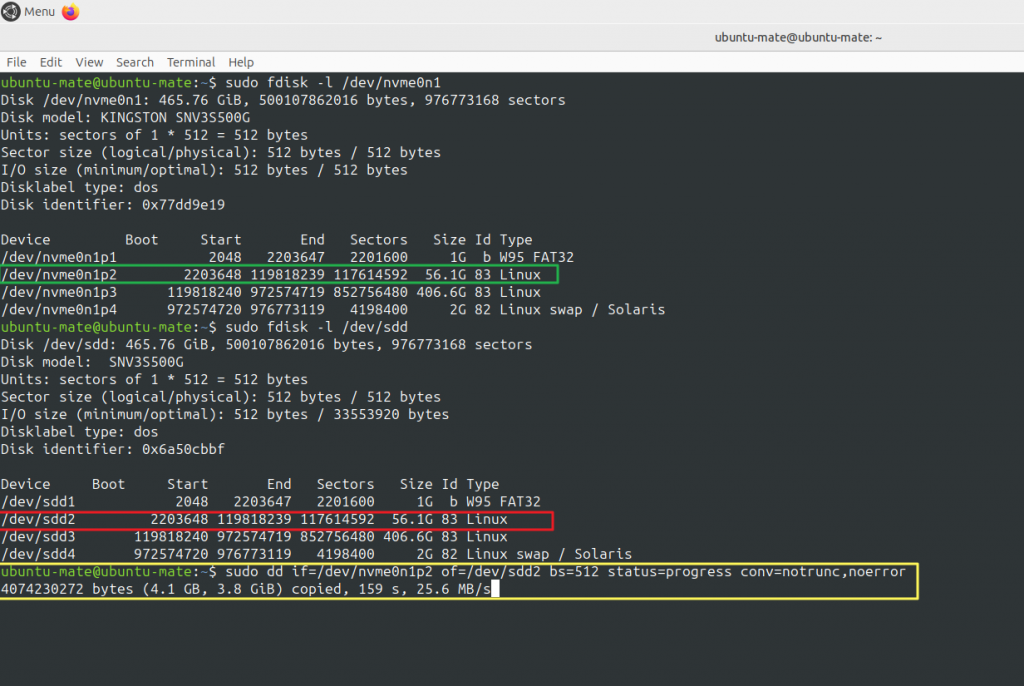Click the red-boxed /dev/sdd2 partition row
This screenshot has width=1024, height=686.
pyautogui.click(x=275, y=520)
